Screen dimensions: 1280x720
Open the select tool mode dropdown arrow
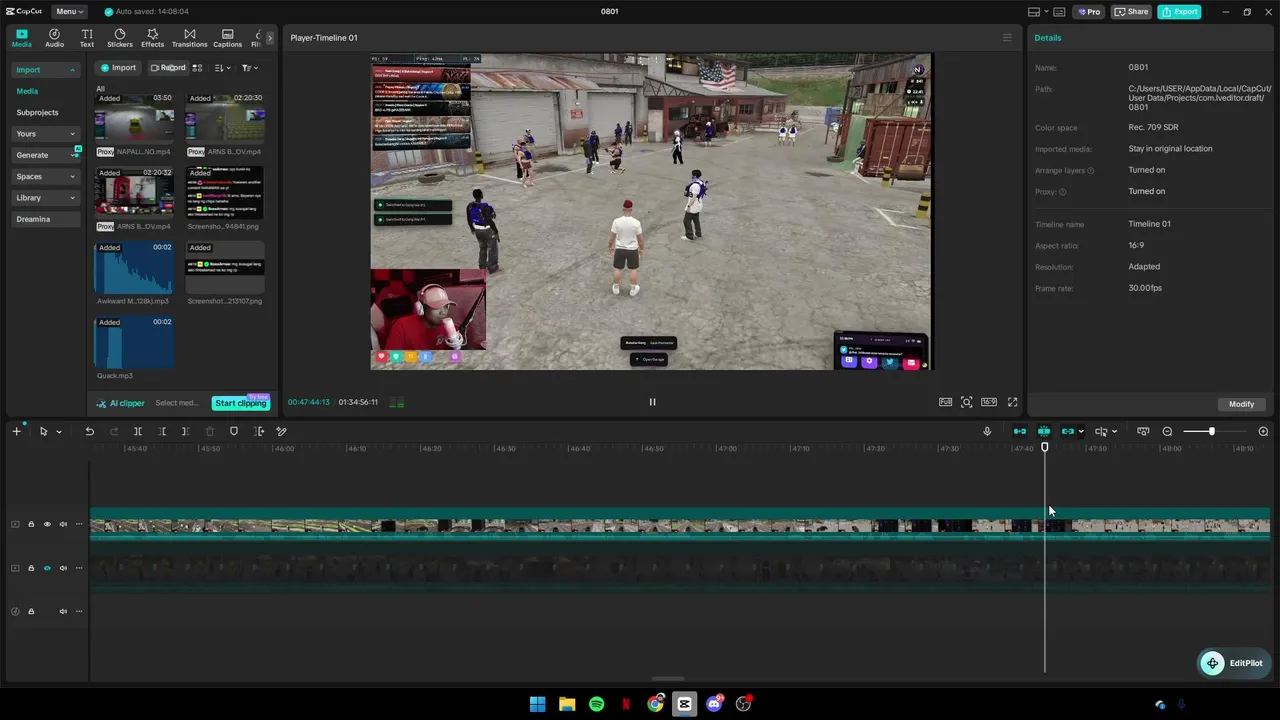[x=59, y=432]
